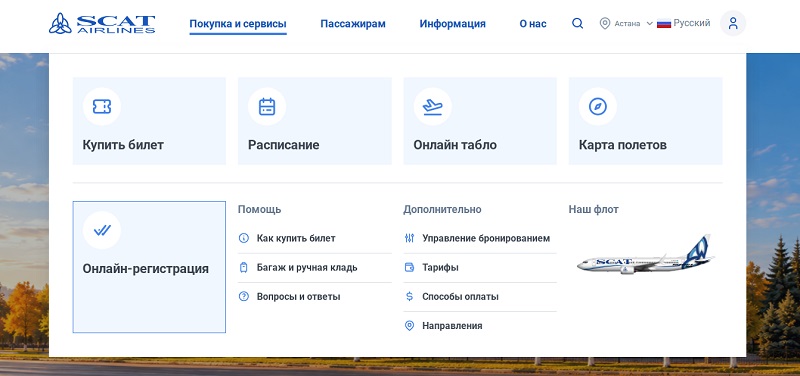Image resolution: width=800 pixels, height=376 pixels.
Task: Click the calendar icon above Расписание
Action: click(x=267, y=106)
